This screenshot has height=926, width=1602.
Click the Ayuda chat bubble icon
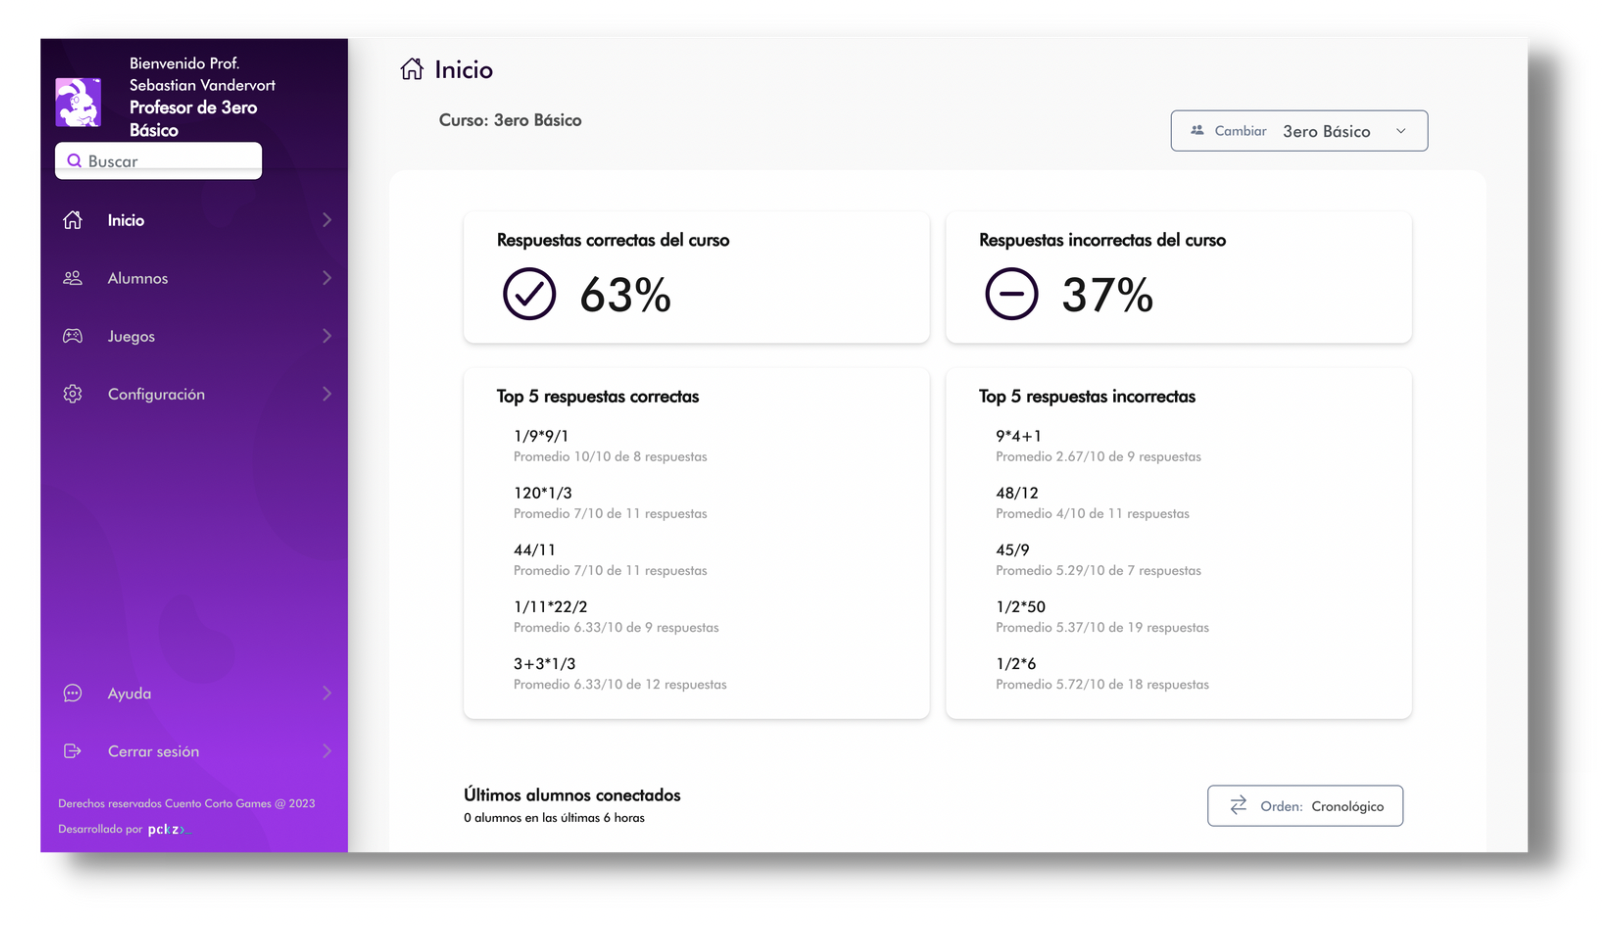pyautogui.click(x=73, y=693)
